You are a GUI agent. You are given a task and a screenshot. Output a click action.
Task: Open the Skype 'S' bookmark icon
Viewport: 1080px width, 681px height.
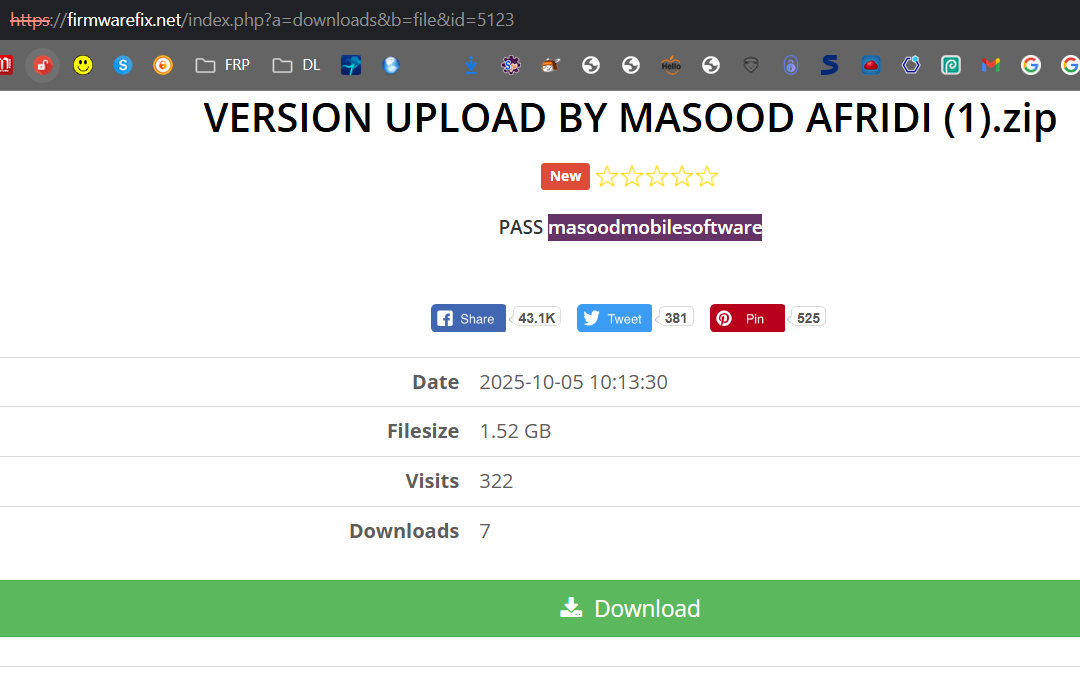123,65
